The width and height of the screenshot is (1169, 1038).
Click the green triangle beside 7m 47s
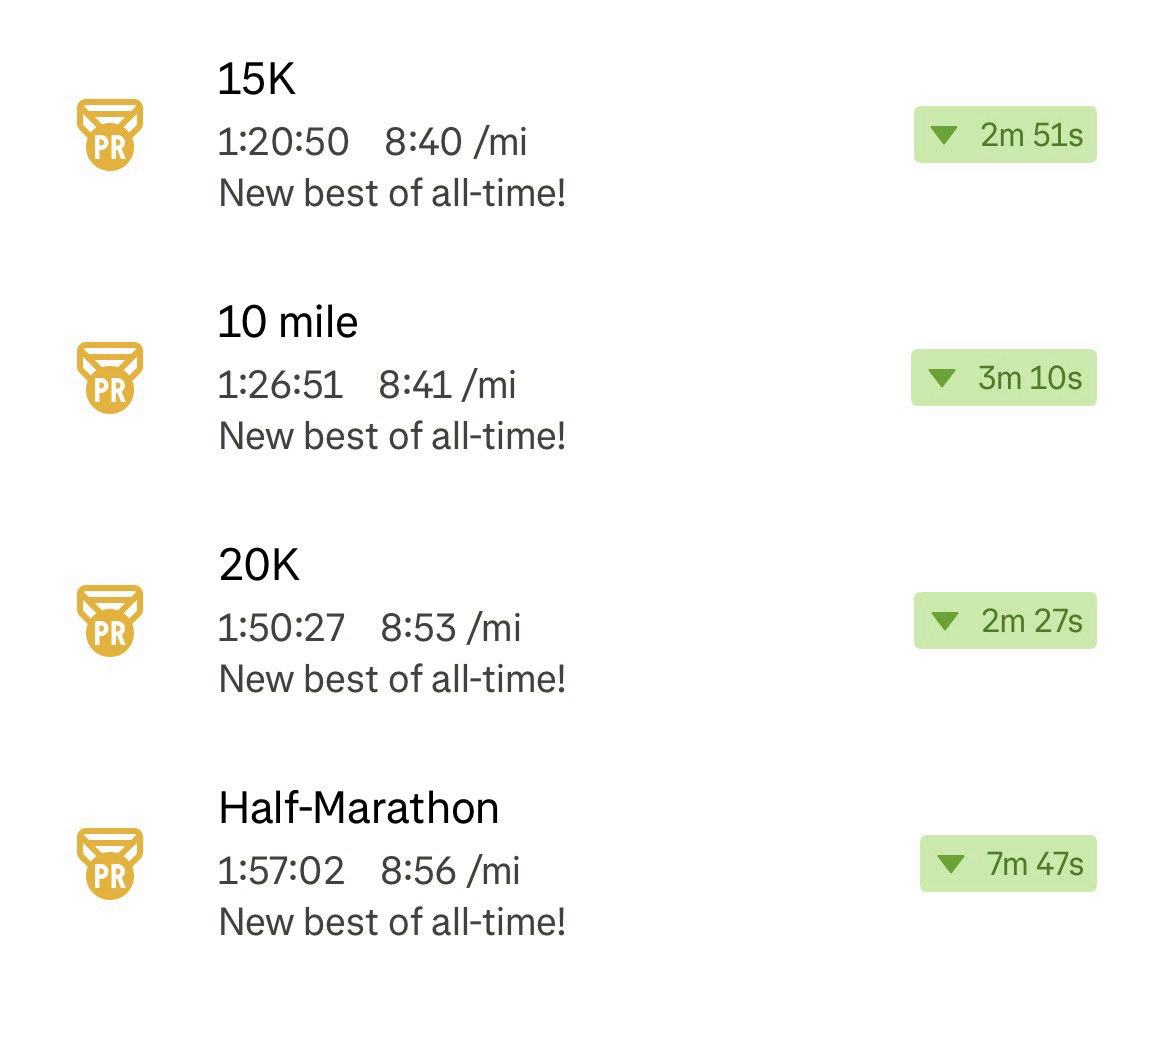pos(951,864)
